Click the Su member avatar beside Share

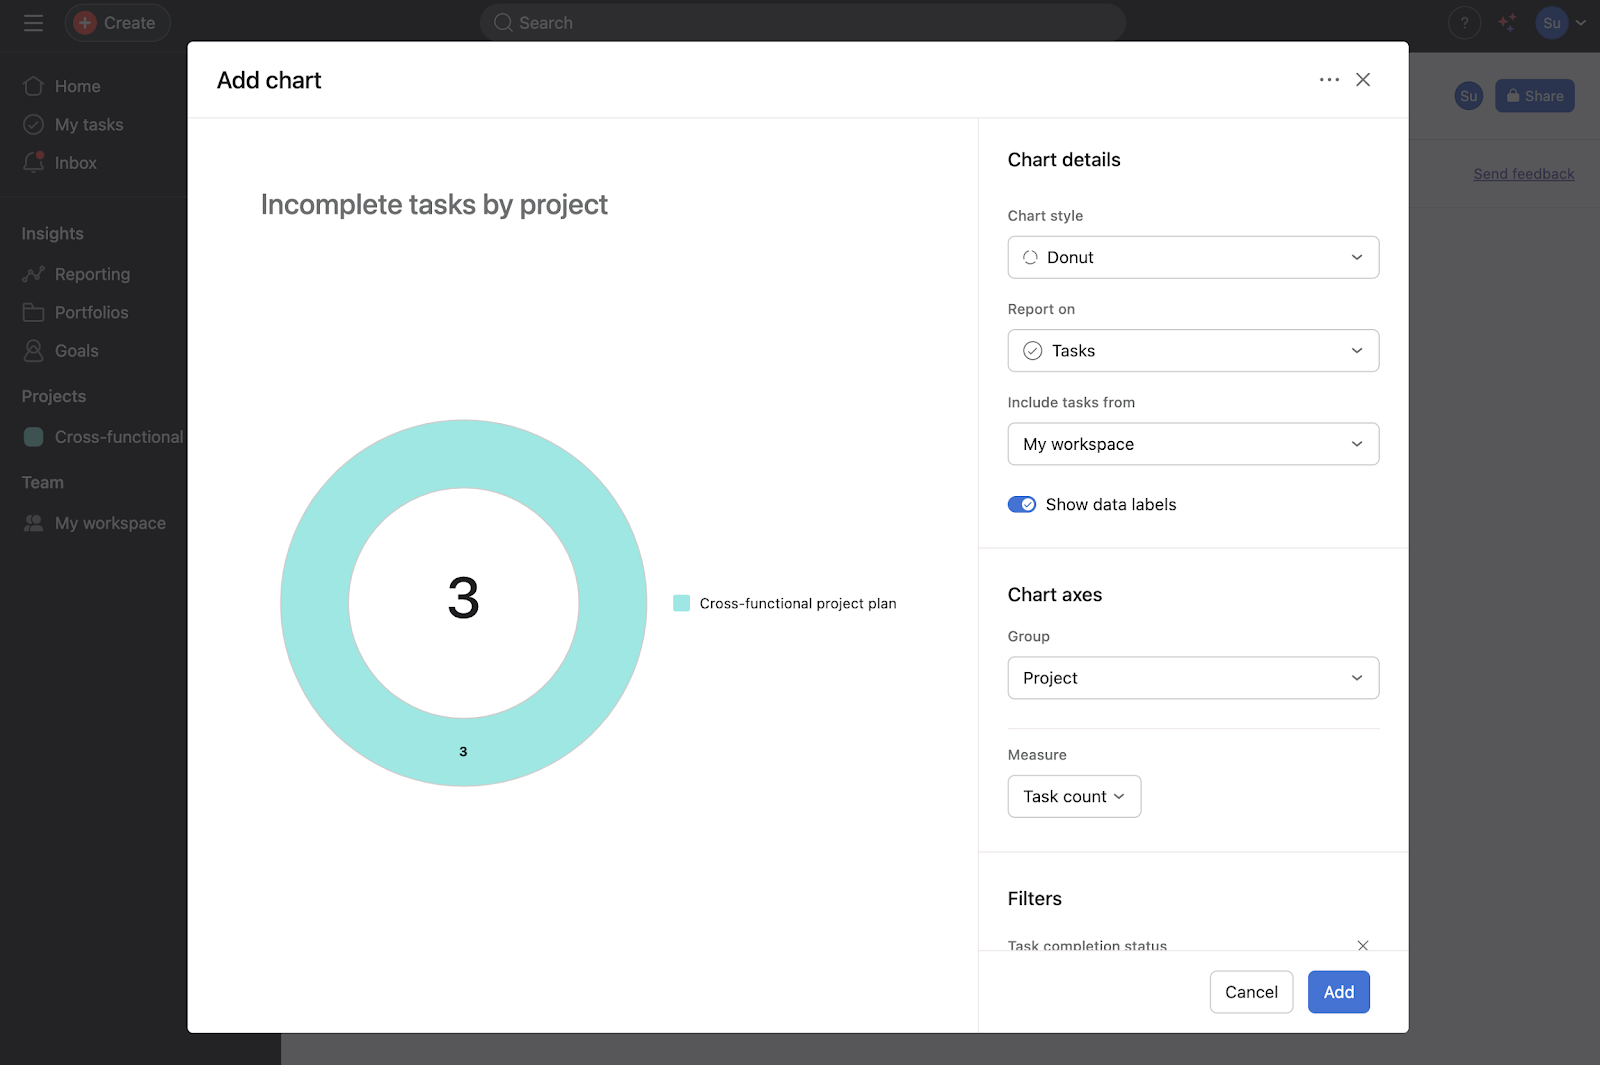(1468, 96)
